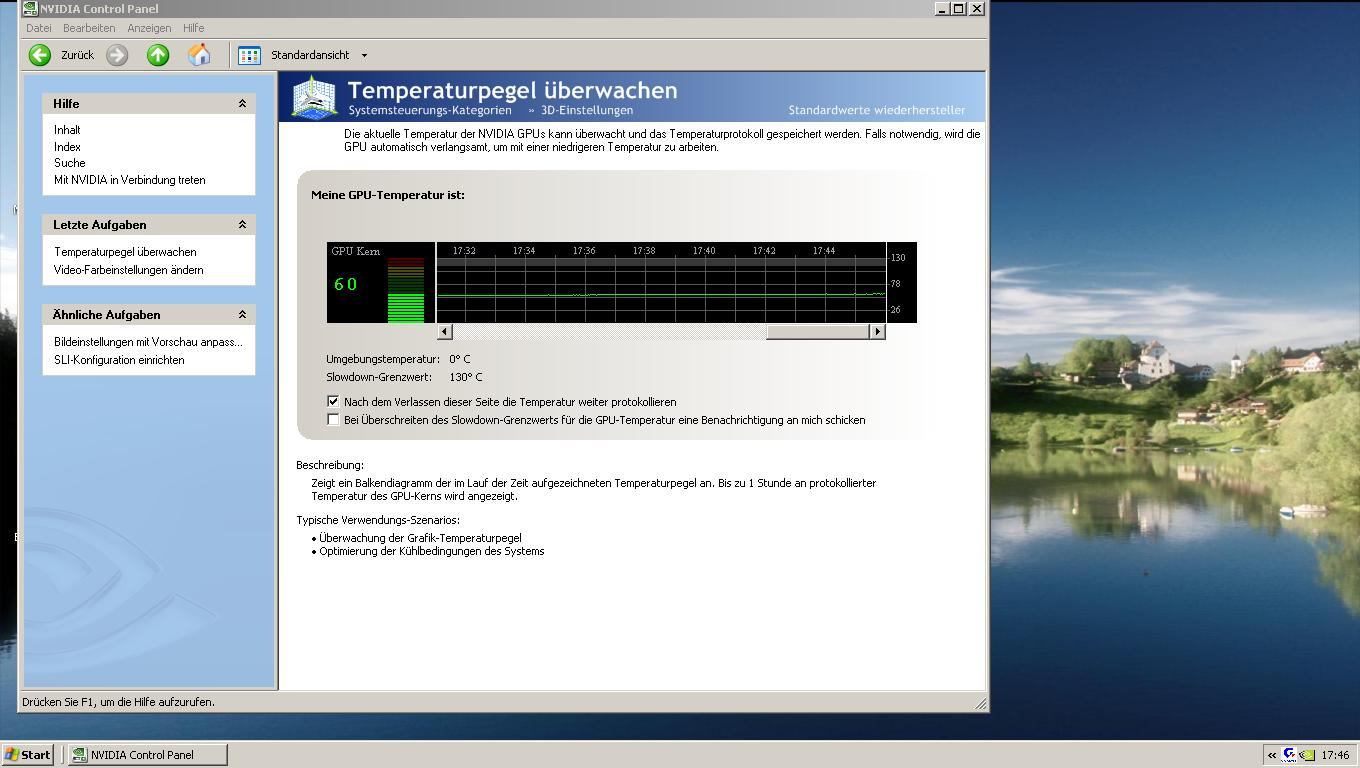Open the Inhalt help link
Screen dimensions: 1360x768
pos(67,130)
